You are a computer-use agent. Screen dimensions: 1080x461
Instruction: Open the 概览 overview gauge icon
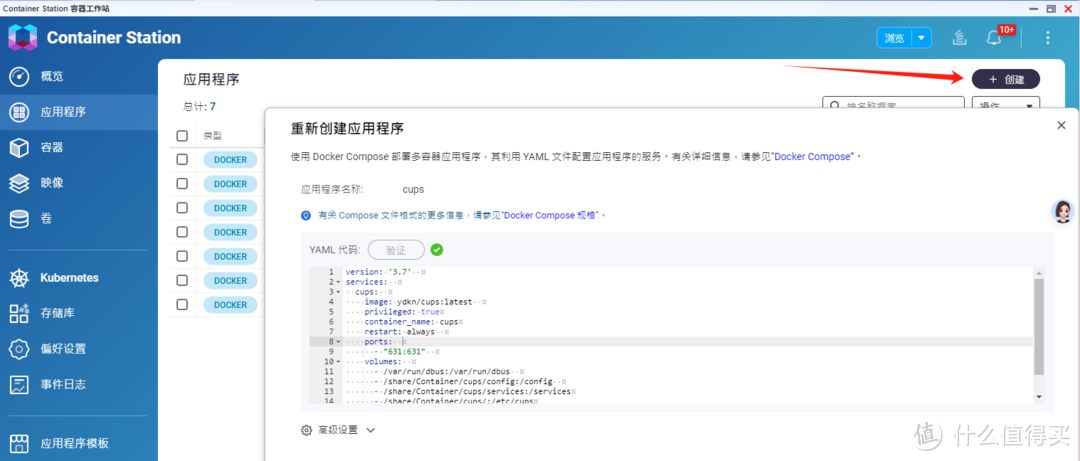coord(19,76)
